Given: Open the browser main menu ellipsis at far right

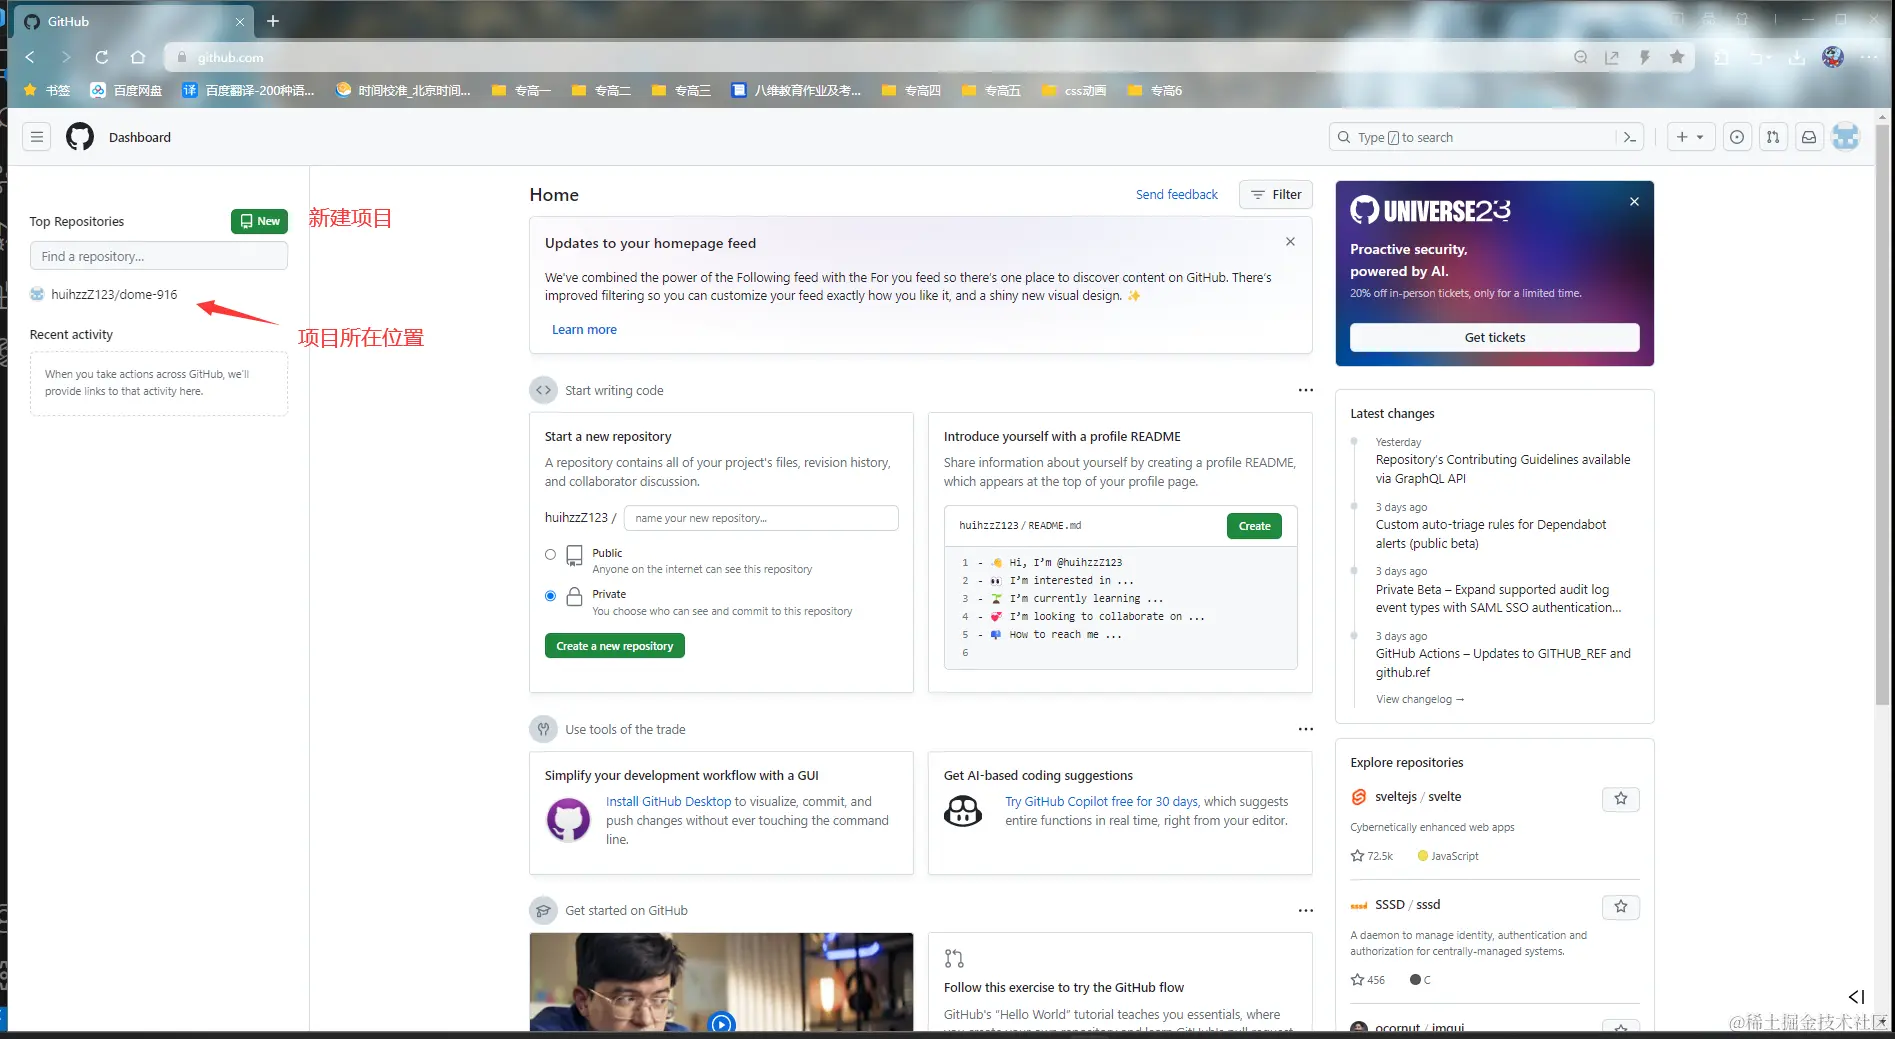Looking at the screenshot, I should [x=1869, y=57].
